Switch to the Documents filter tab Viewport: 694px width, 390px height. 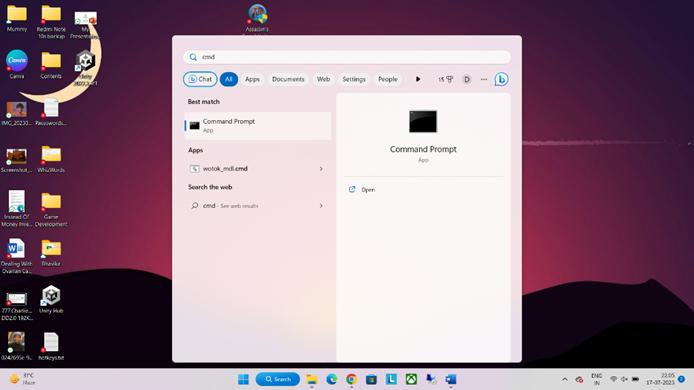point(288,79)
